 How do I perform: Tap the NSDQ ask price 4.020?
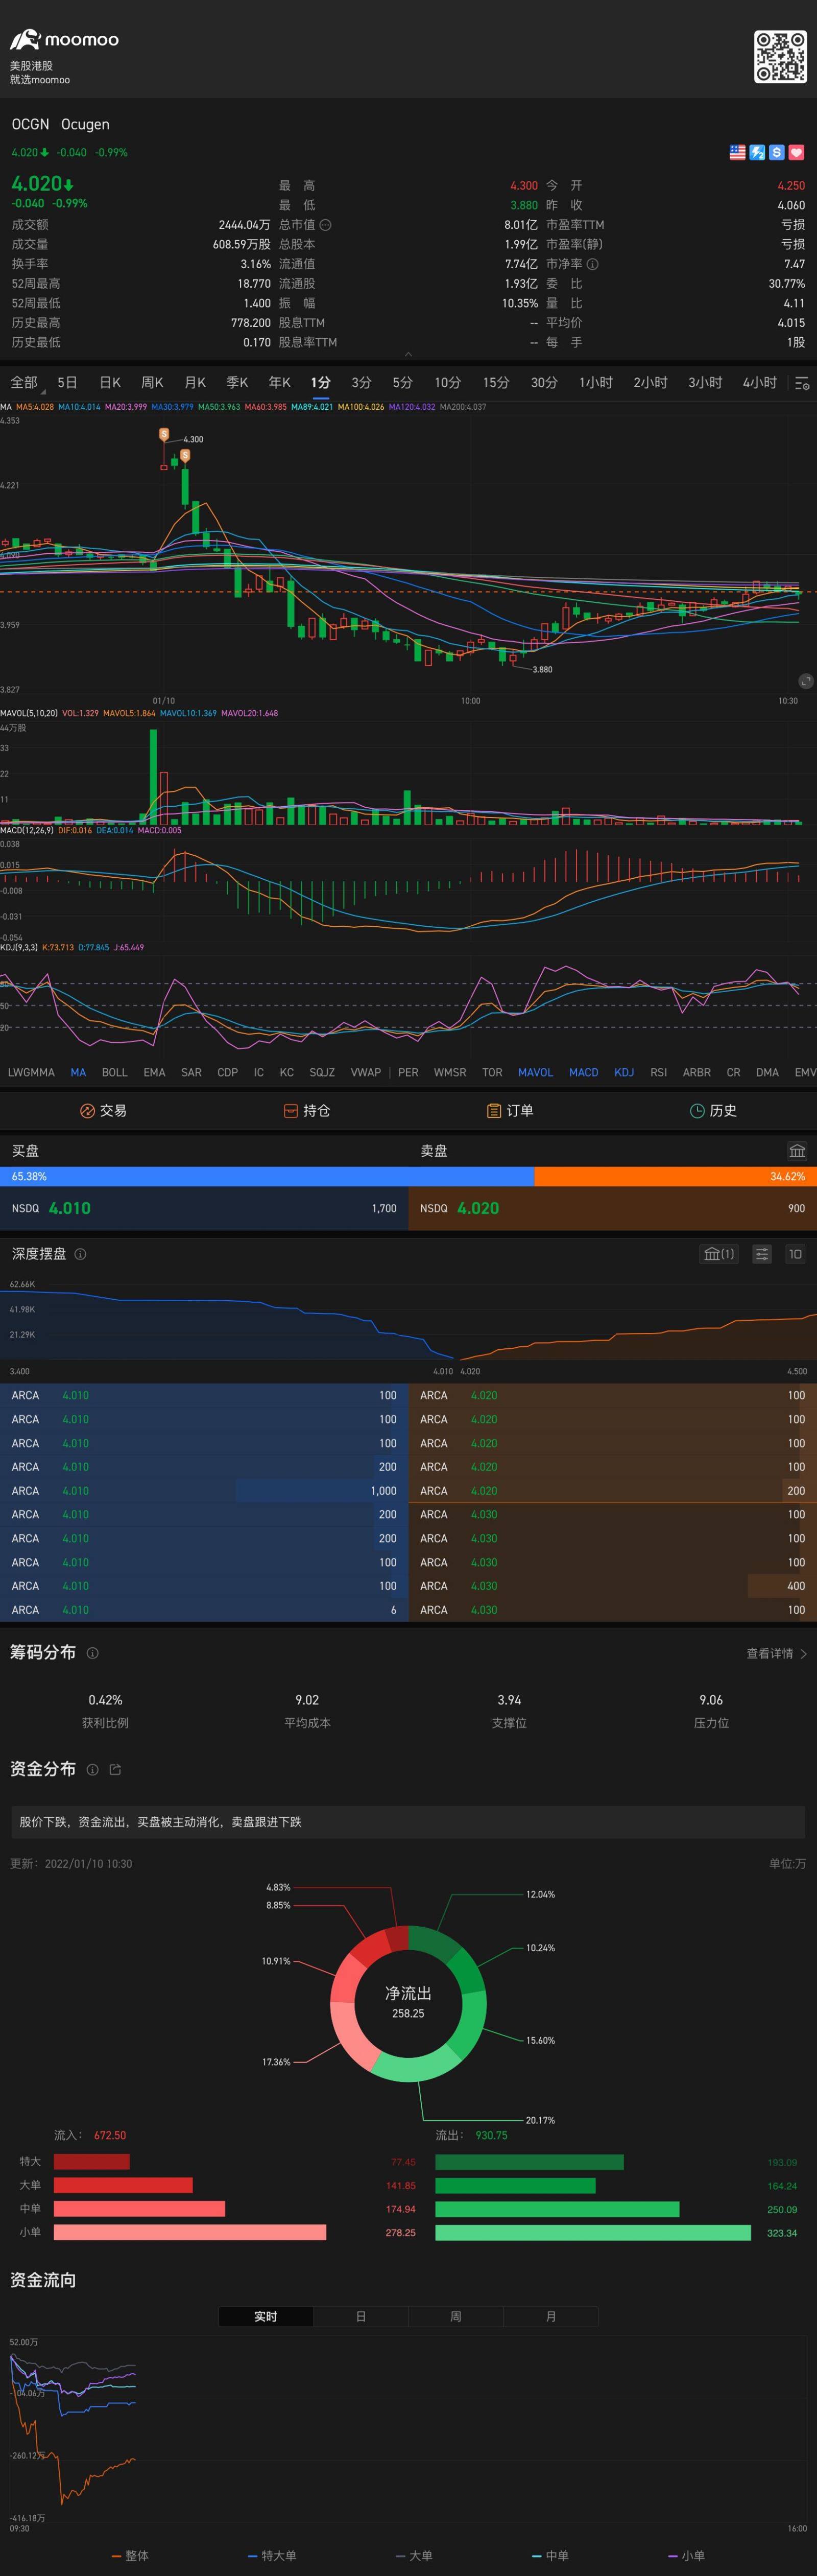coord(478,1208)
